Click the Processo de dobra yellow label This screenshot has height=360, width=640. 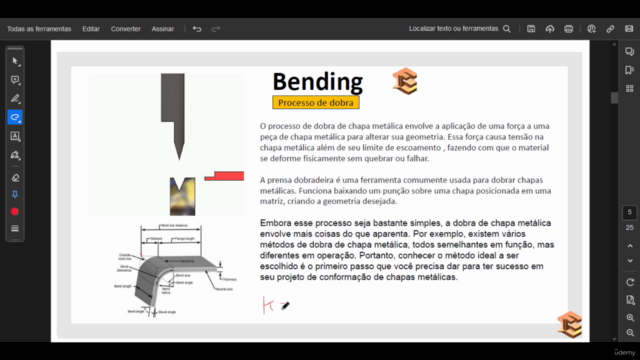316,102
